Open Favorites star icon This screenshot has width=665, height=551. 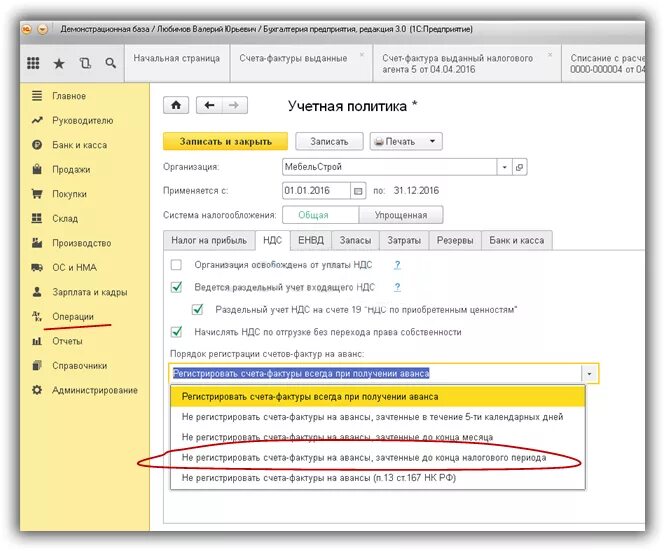[x=59, y=64]
